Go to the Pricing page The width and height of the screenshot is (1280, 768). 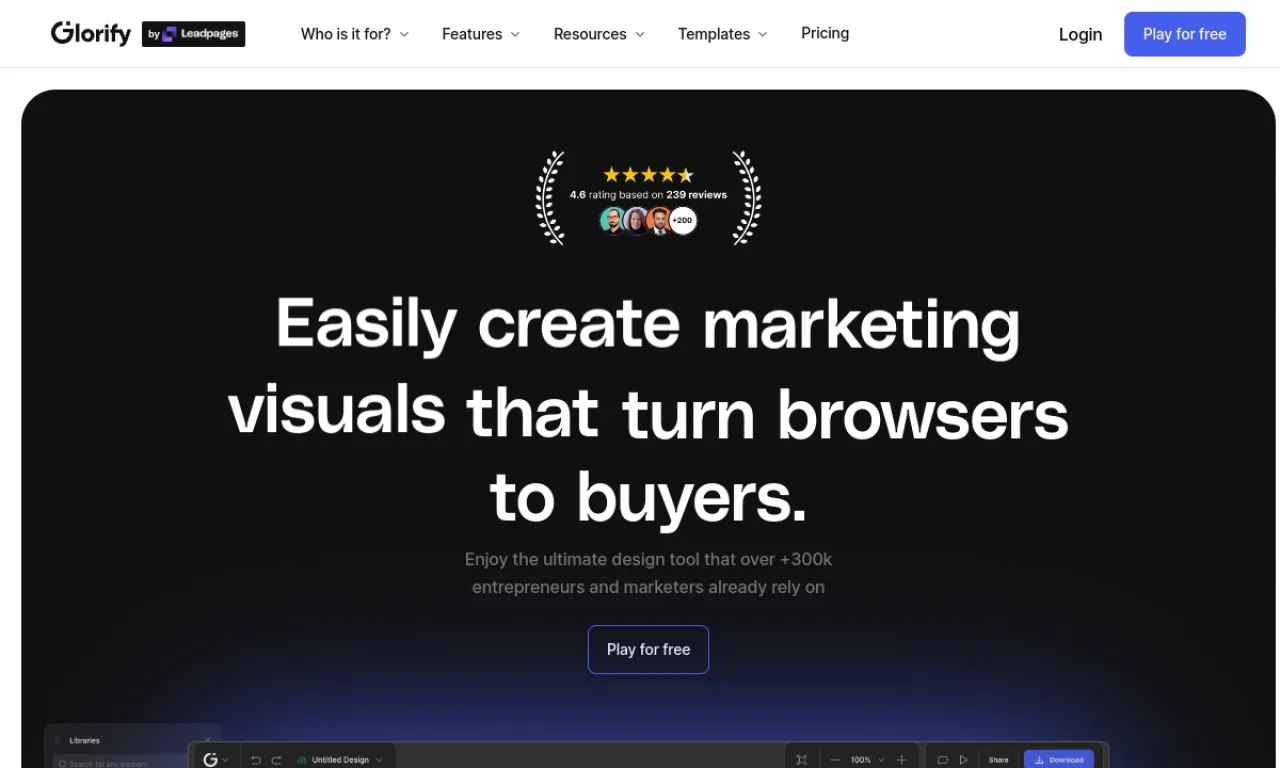point(825,33)
